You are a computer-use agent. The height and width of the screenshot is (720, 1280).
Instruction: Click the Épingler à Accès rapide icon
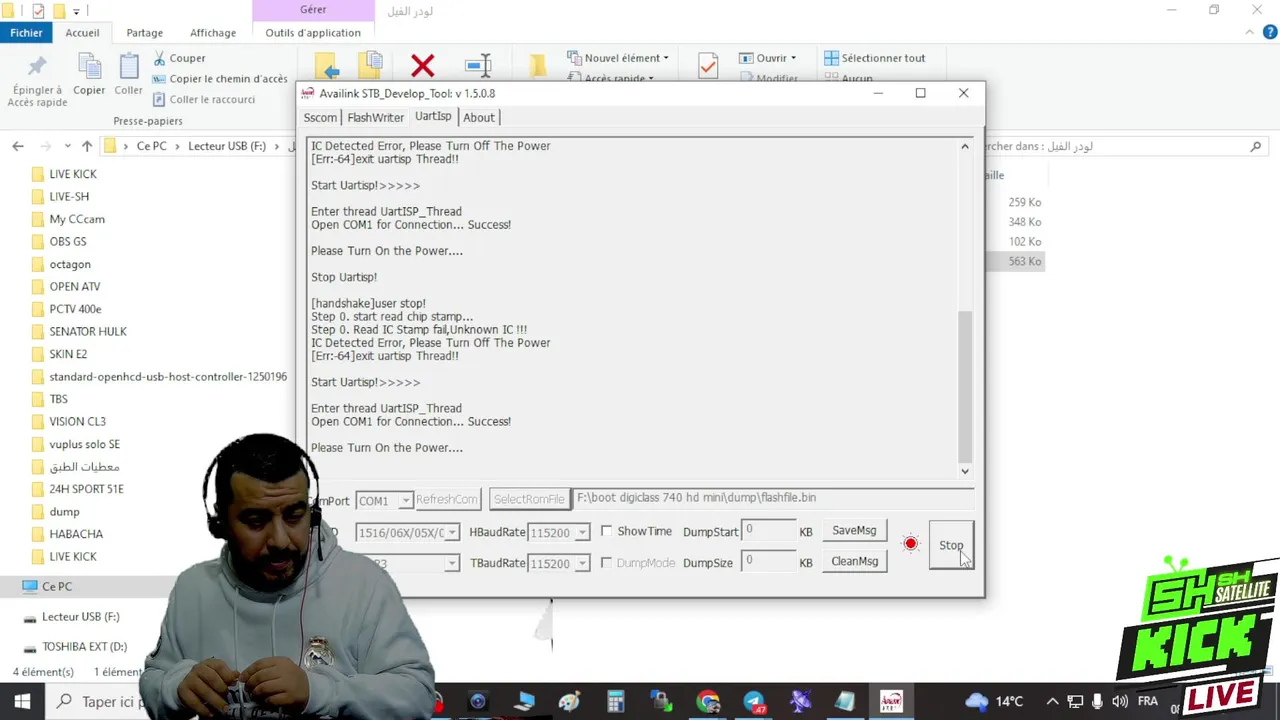click(37, 68)
